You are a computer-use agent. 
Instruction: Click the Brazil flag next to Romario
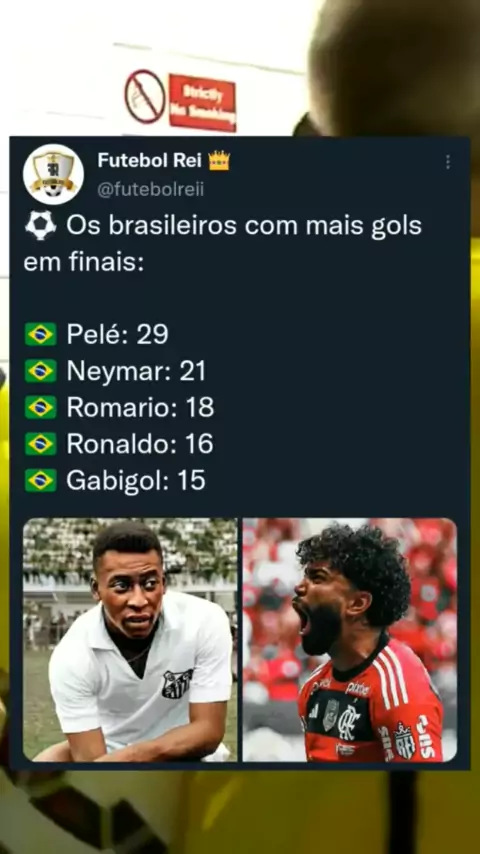pos(40,407)
